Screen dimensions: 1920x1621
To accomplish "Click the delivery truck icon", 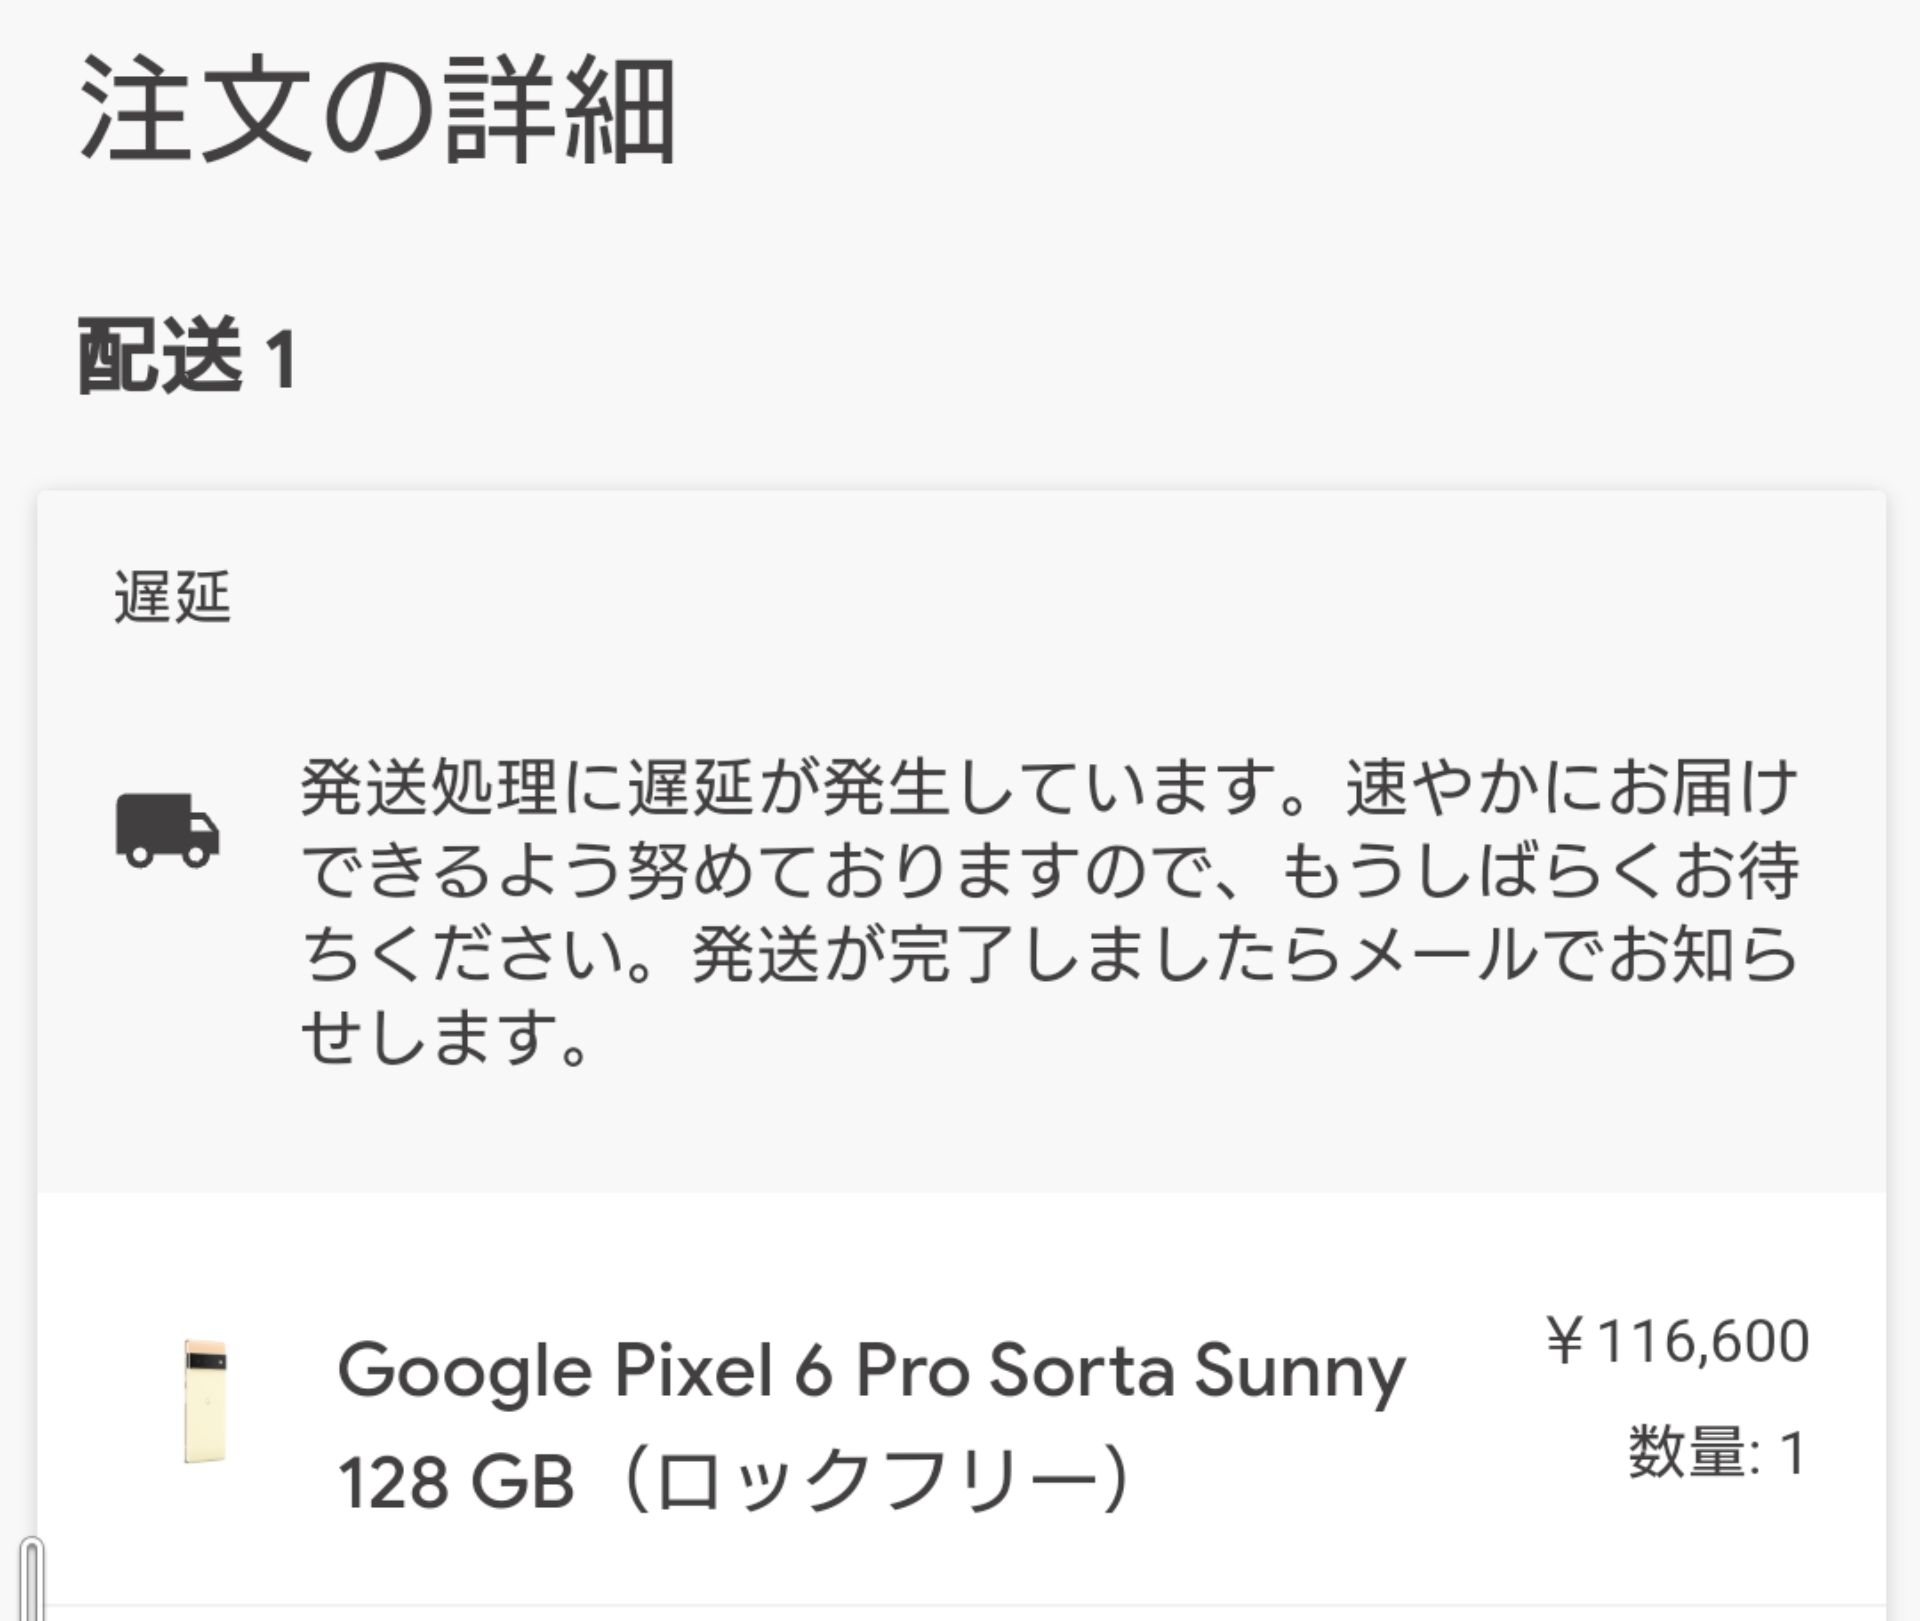I will pyautogui.click(x=167, y=830).
